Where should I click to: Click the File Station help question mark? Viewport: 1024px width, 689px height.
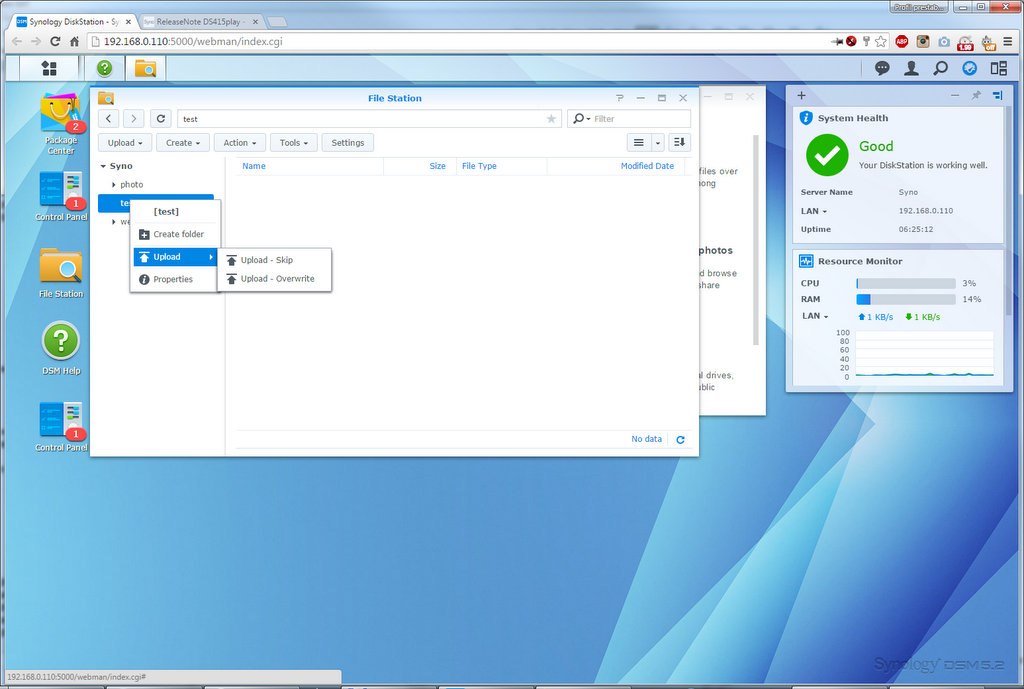tap(620, 98)
